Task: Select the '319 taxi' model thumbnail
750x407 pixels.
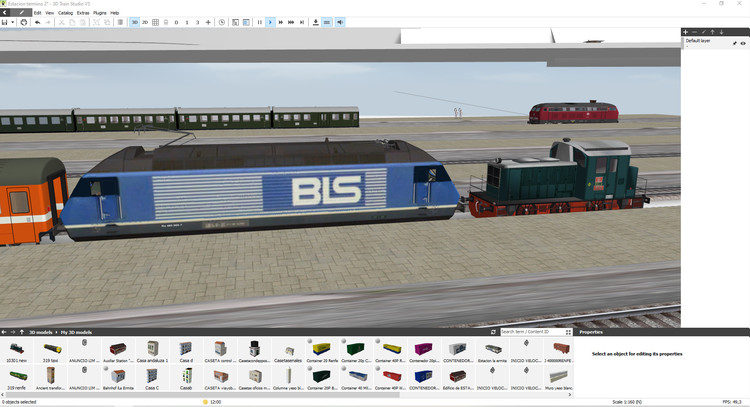Action: click(x=51, y=351)
